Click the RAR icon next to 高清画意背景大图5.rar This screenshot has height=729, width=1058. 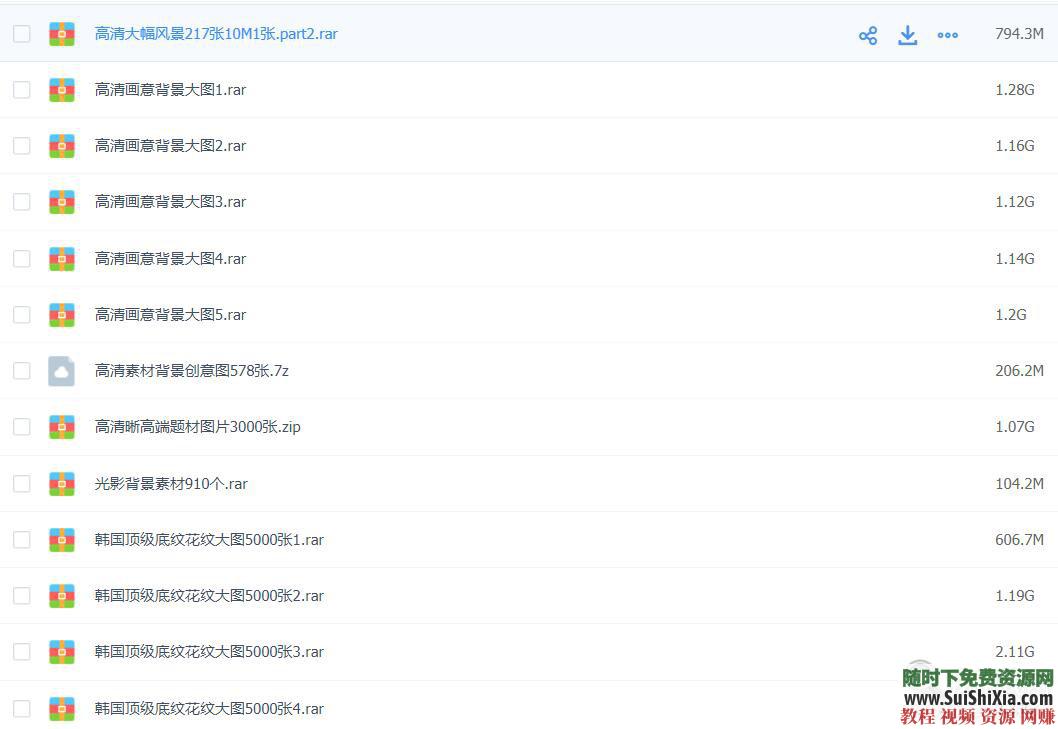click(61, 314)
